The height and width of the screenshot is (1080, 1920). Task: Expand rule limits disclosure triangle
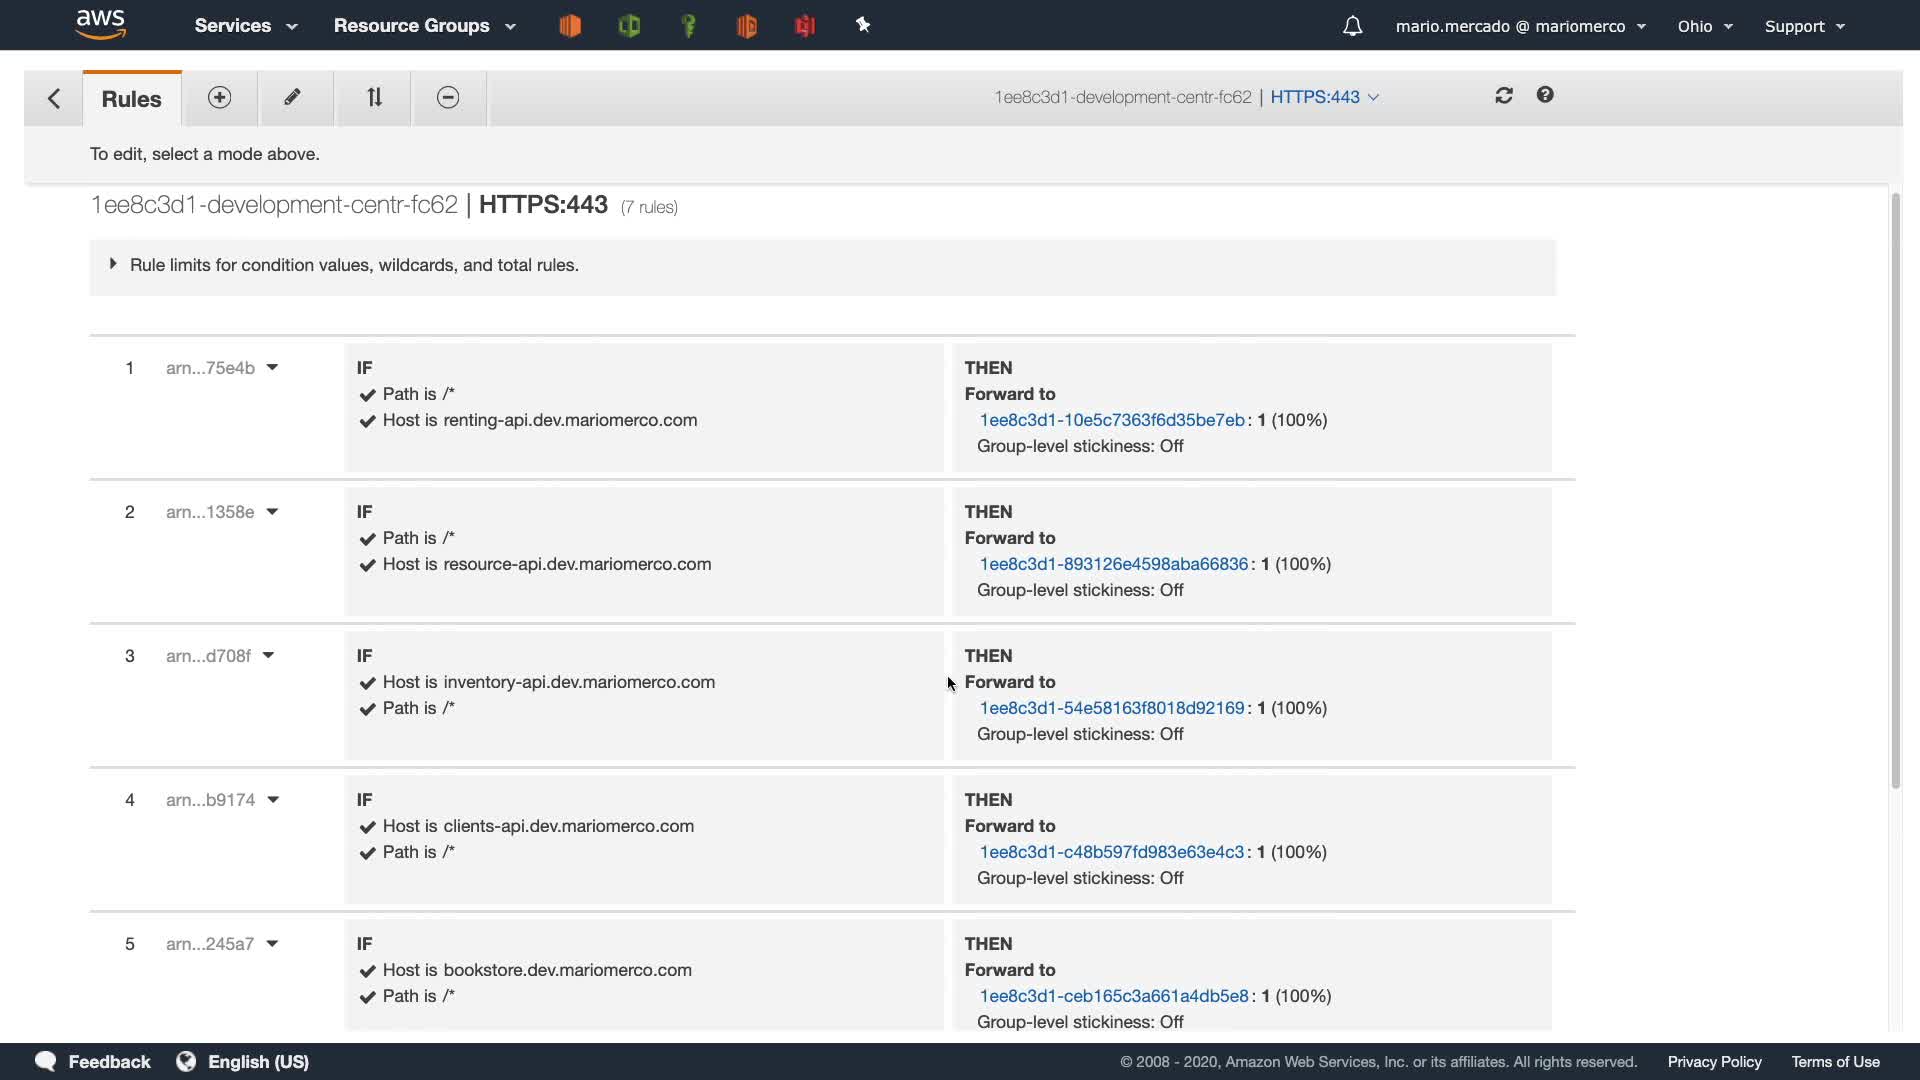[x=113, y=264]
